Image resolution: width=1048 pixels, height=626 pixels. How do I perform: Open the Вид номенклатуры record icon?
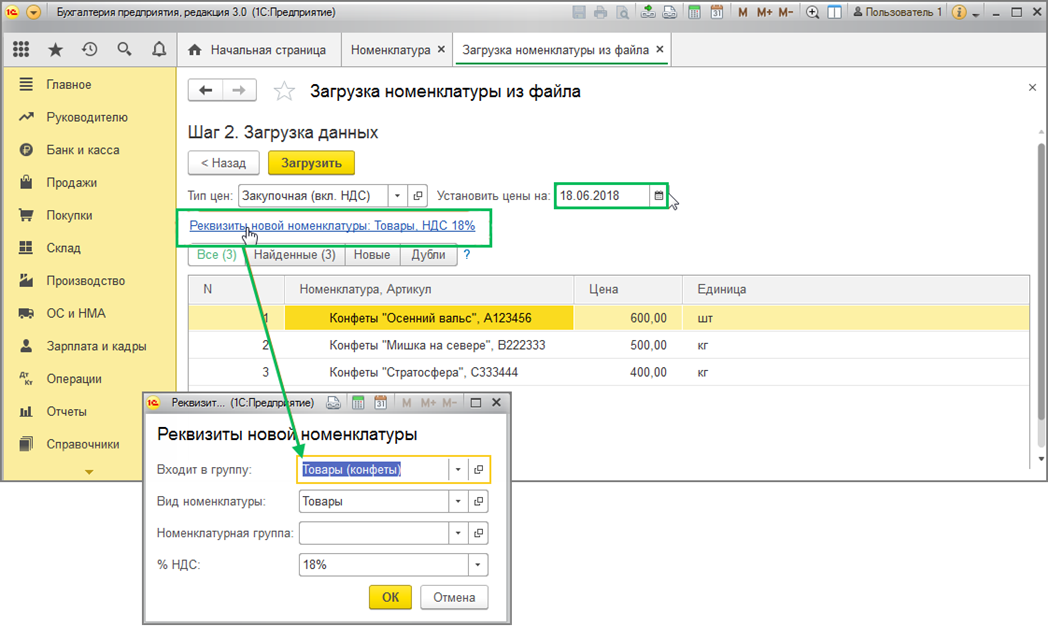coord(479,501)
